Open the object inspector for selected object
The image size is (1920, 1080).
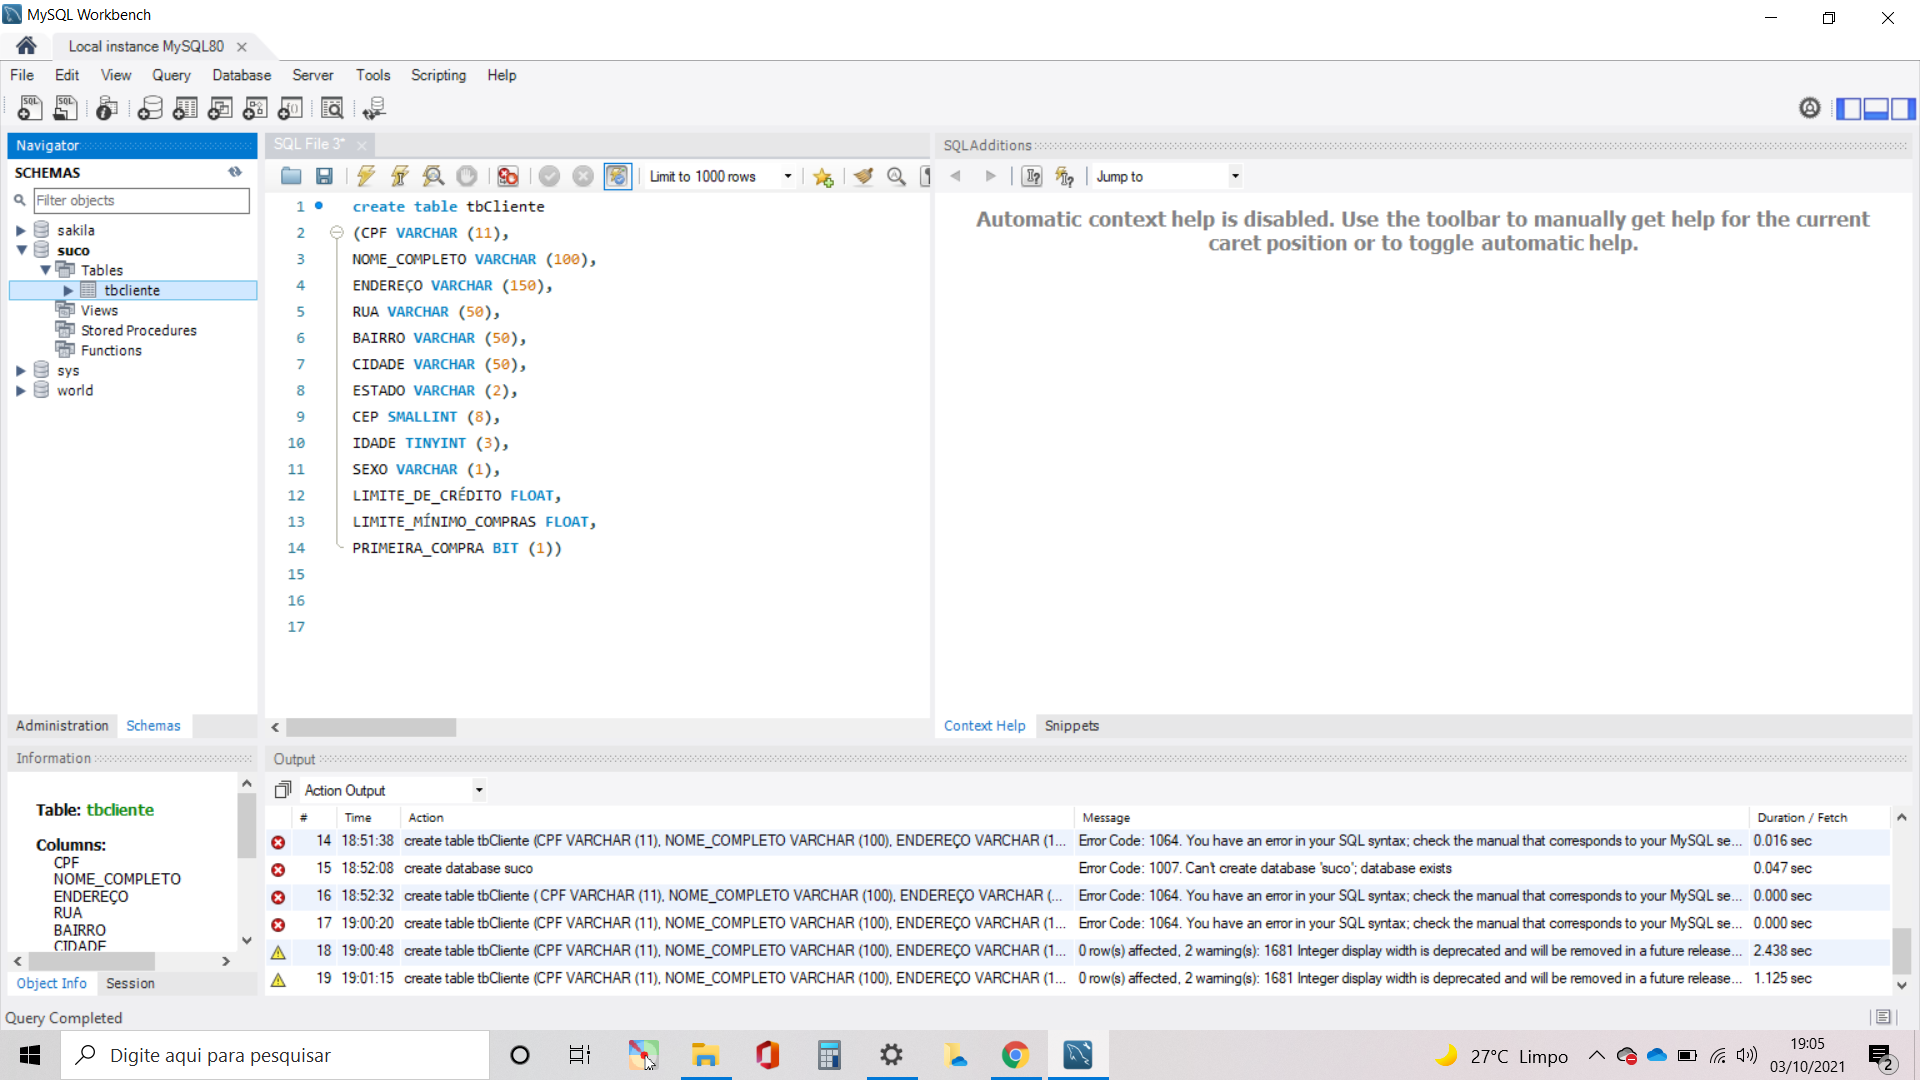coord(106,108)
